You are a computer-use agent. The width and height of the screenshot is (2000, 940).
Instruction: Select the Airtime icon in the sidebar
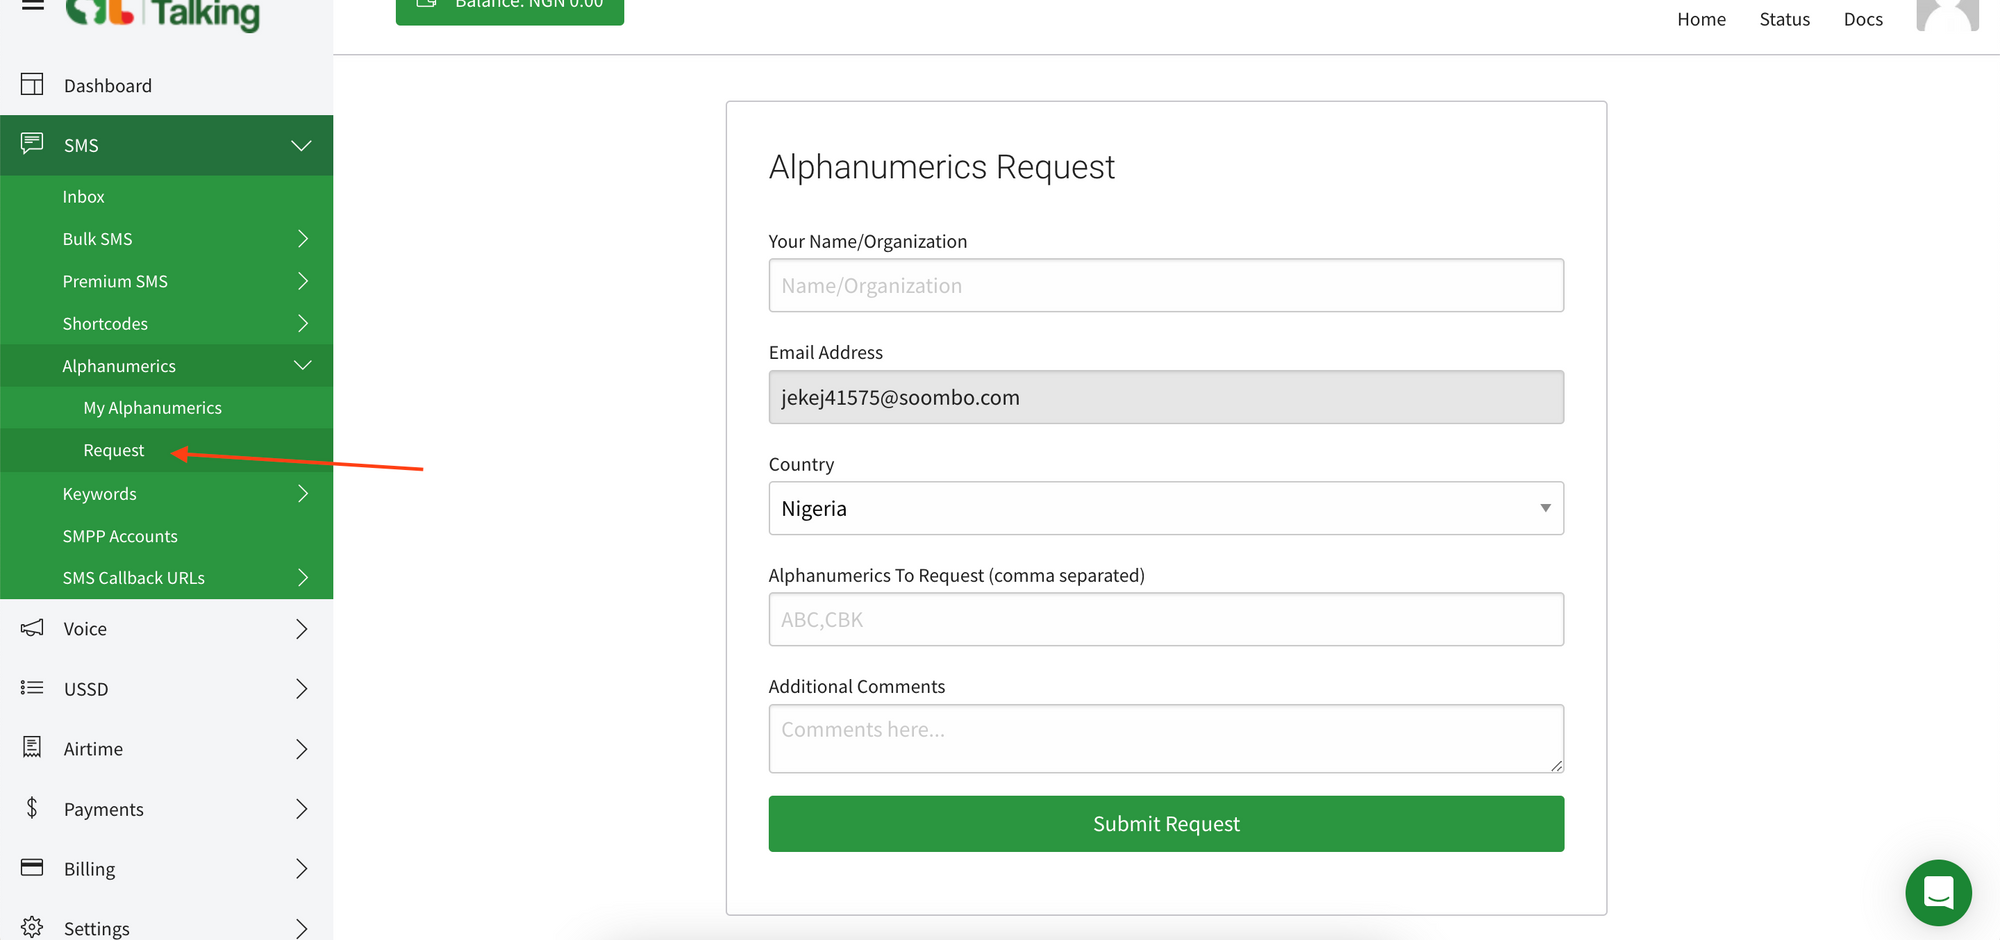point(30,748)
